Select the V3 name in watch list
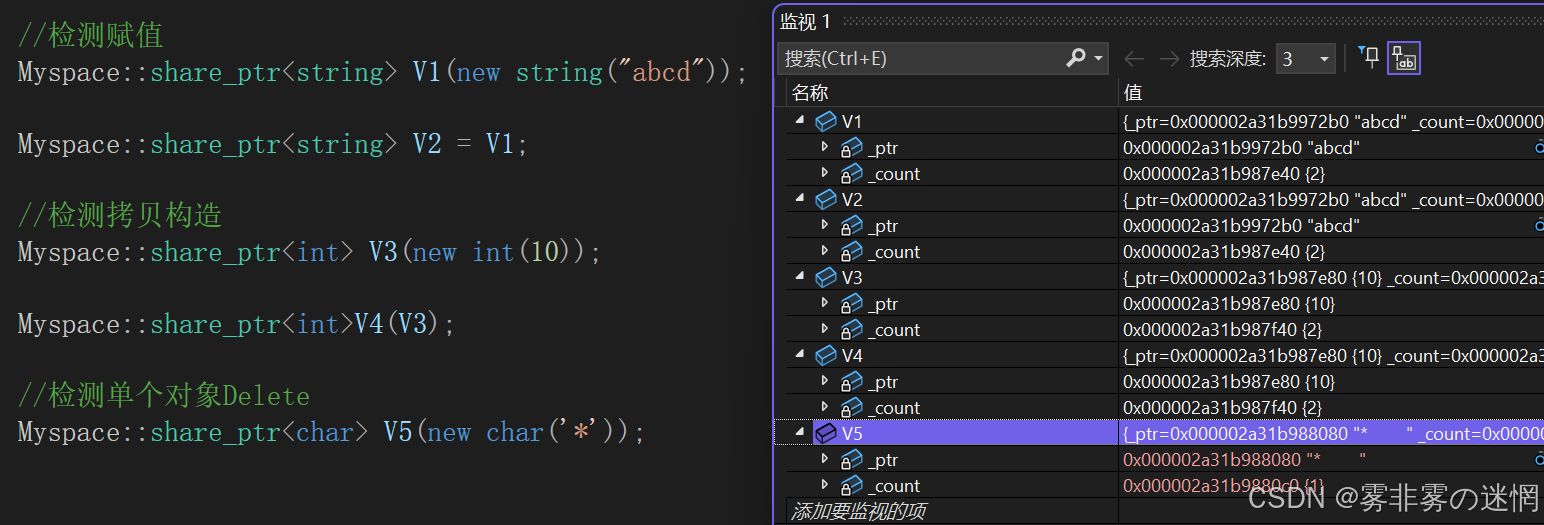1544x525 pixels. pyautogui.click(x=852, y=277)
